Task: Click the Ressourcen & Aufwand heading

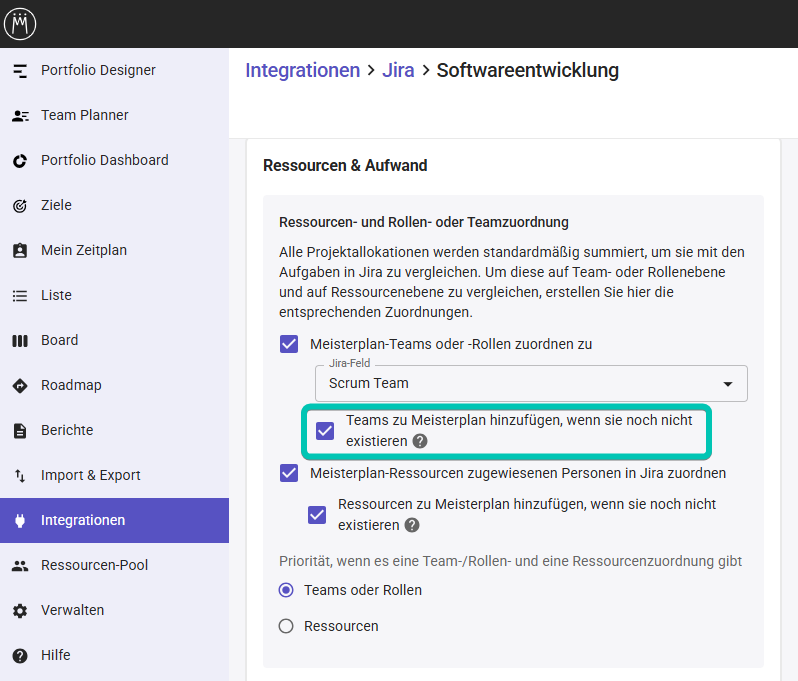Action: (345, 166)
